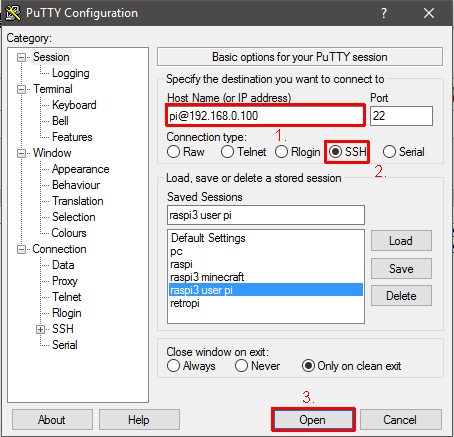The height and width of the screenshot is (437, 454).
Task: Click the Open button
Action: click(313, 420)
